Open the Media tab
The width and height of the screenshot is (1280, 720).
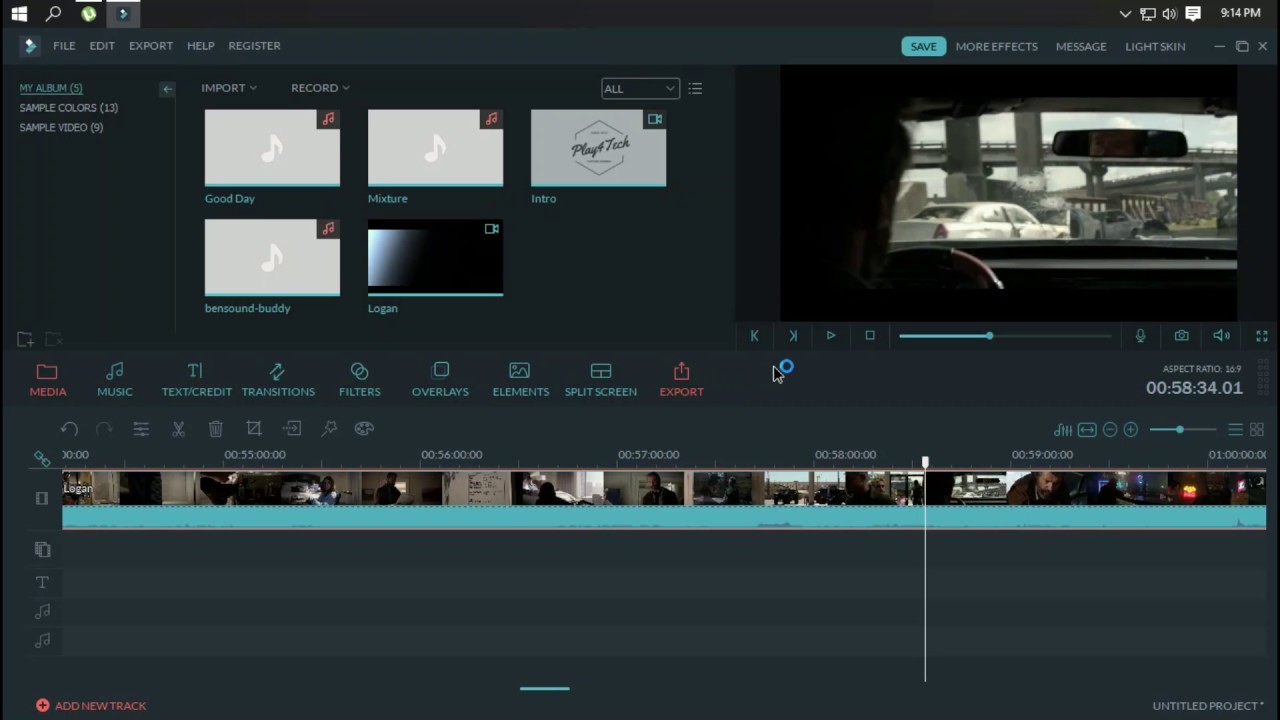[47, 380]
